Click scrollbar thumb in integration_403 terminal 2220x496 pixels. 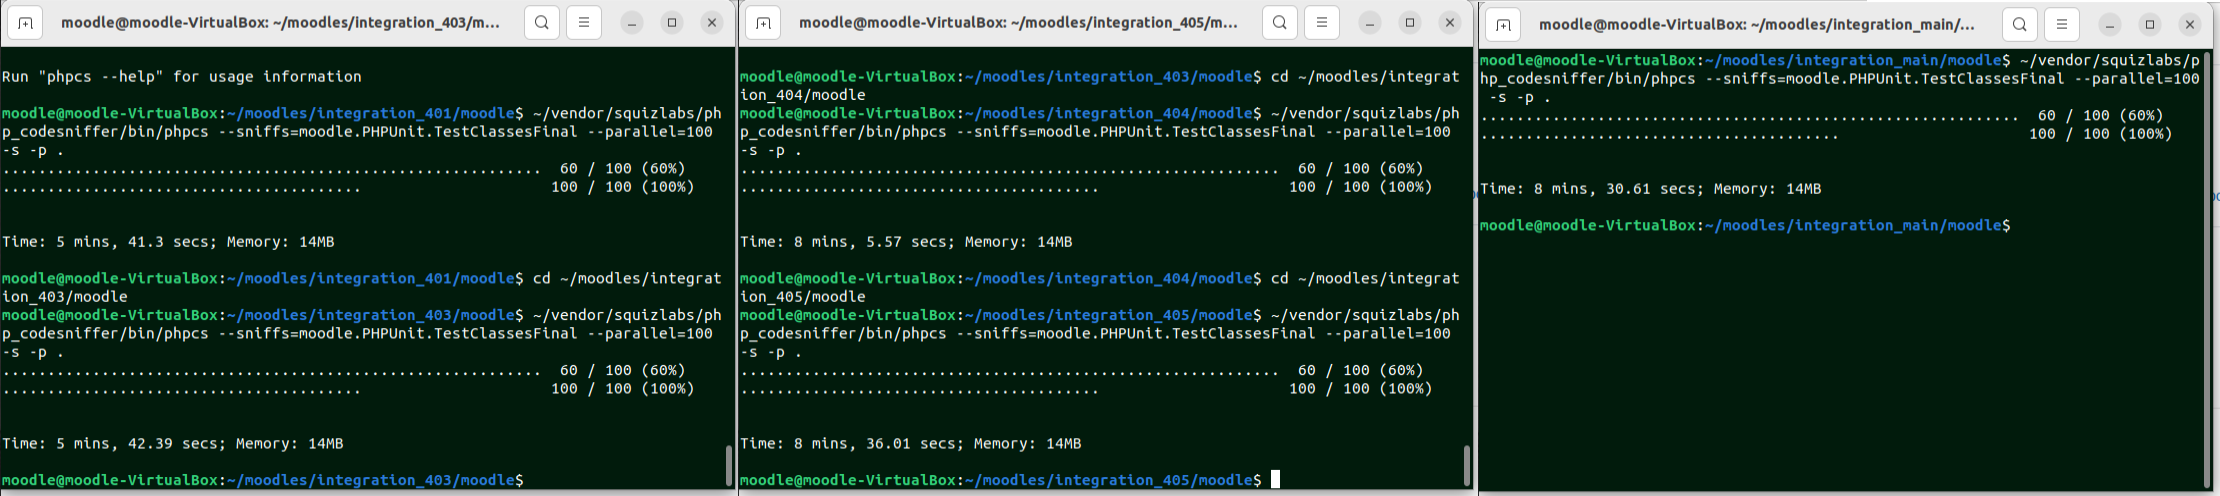pyautogui.click(x=729, y=465)
